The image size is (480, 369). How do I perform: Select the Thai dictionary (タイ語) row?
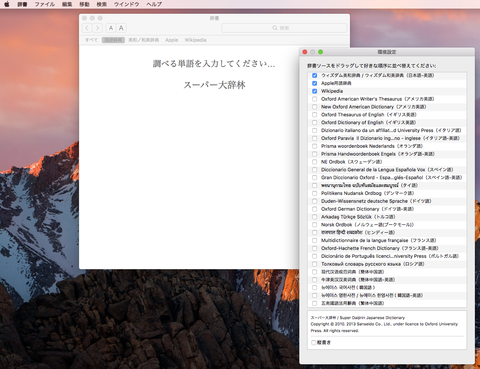click(387, 185)
